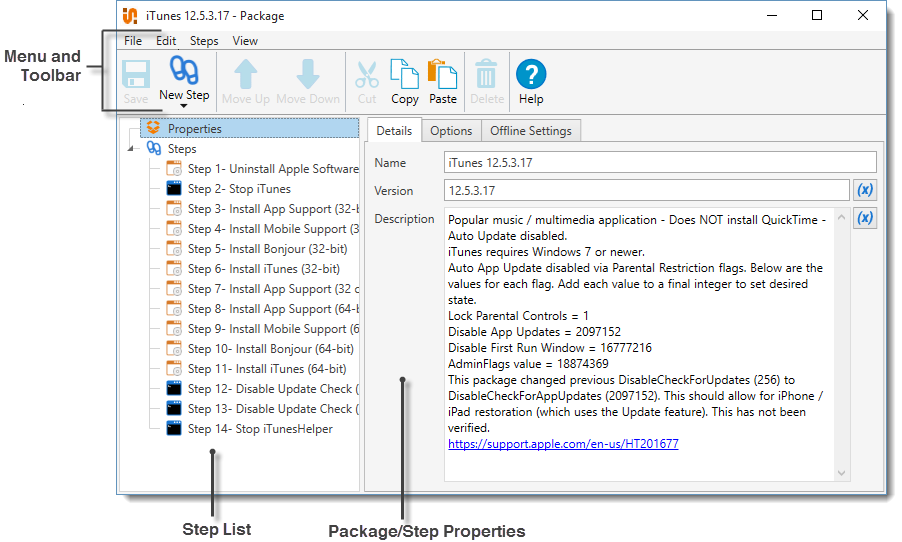
Task: Click the Move Down arrow icon
Action: click(x=308, y=74)
